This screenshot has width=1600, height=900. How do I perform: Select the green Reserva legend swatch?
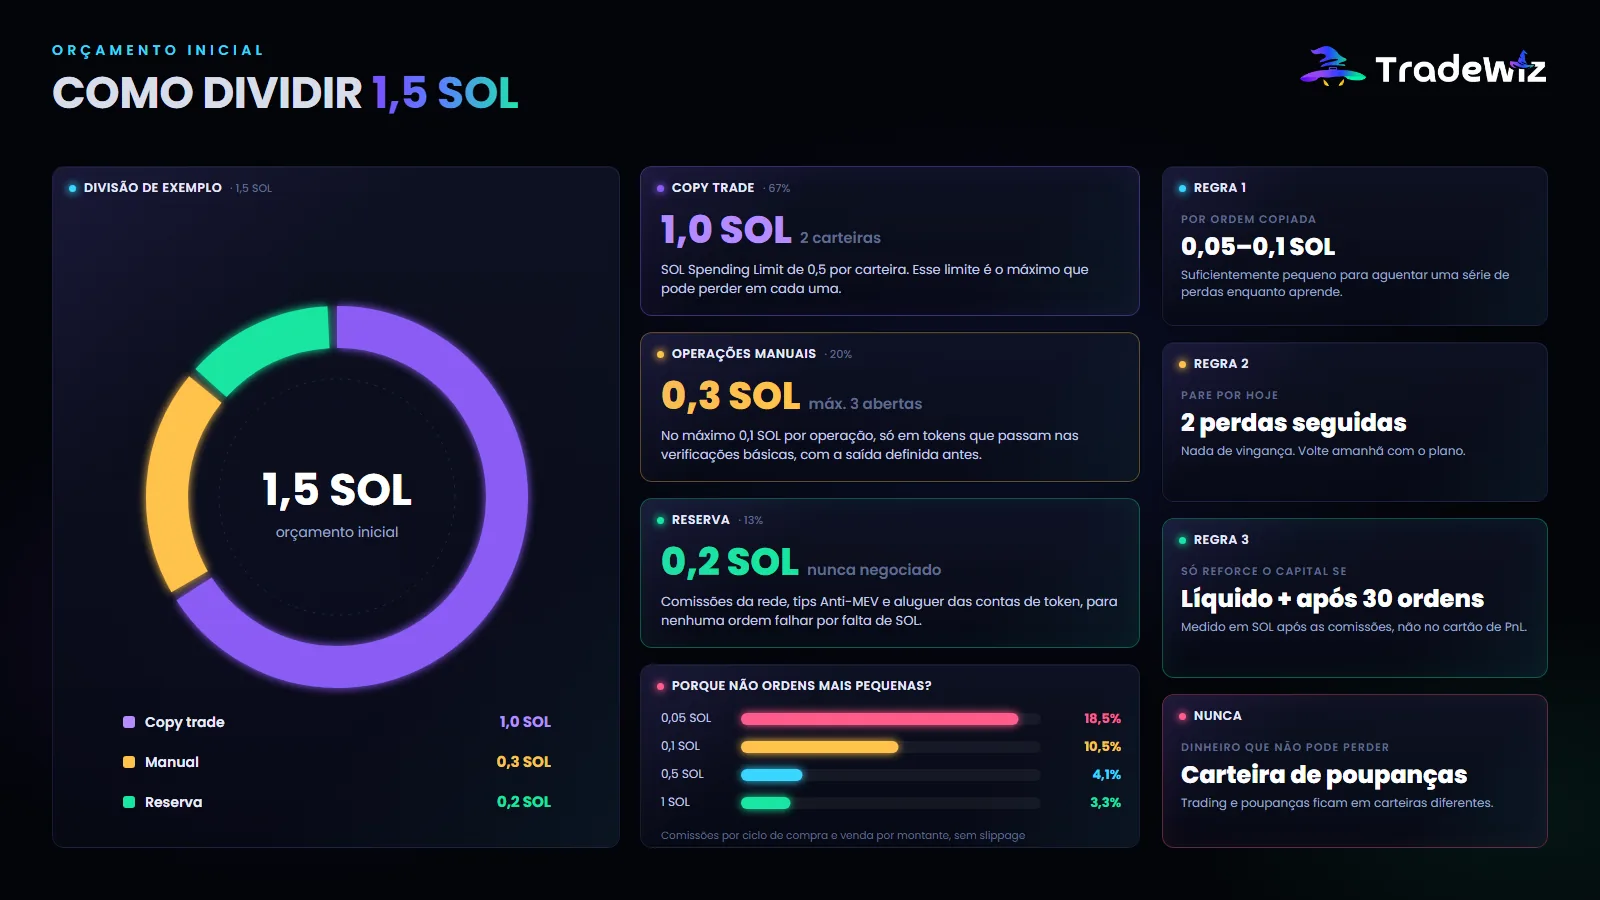(129, 802)
